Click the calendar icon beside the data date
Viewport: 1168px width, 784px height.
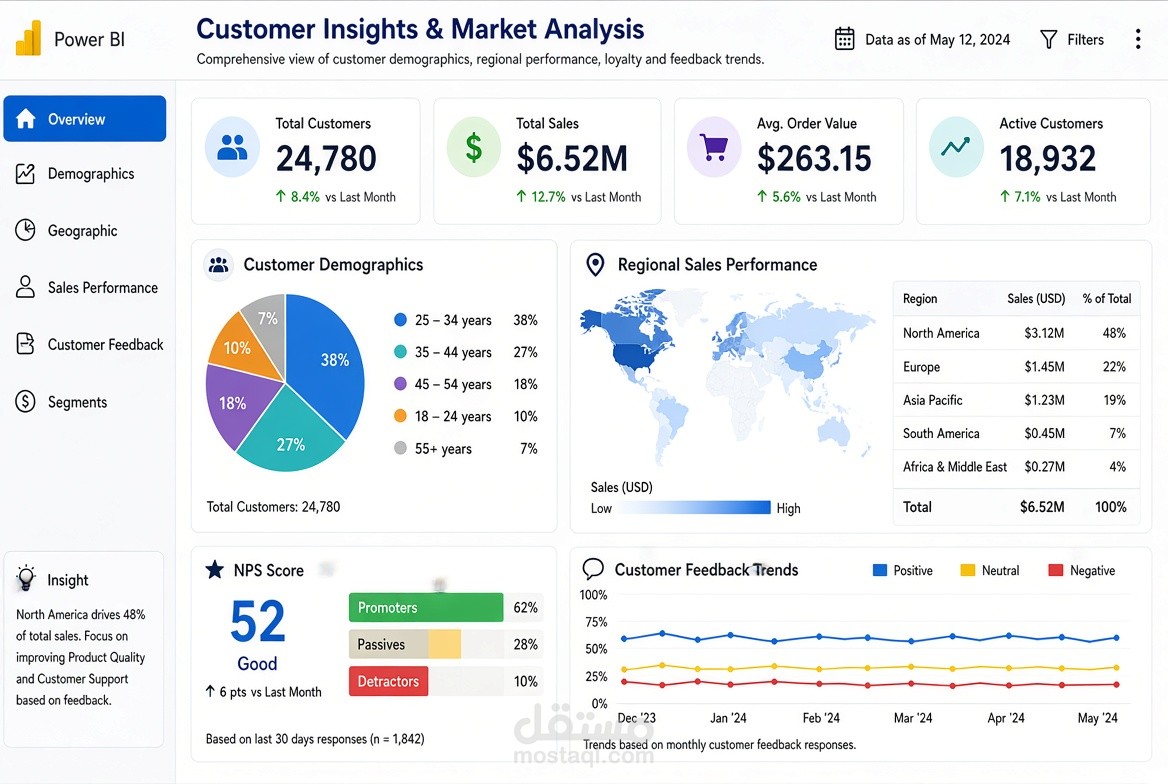844,39
